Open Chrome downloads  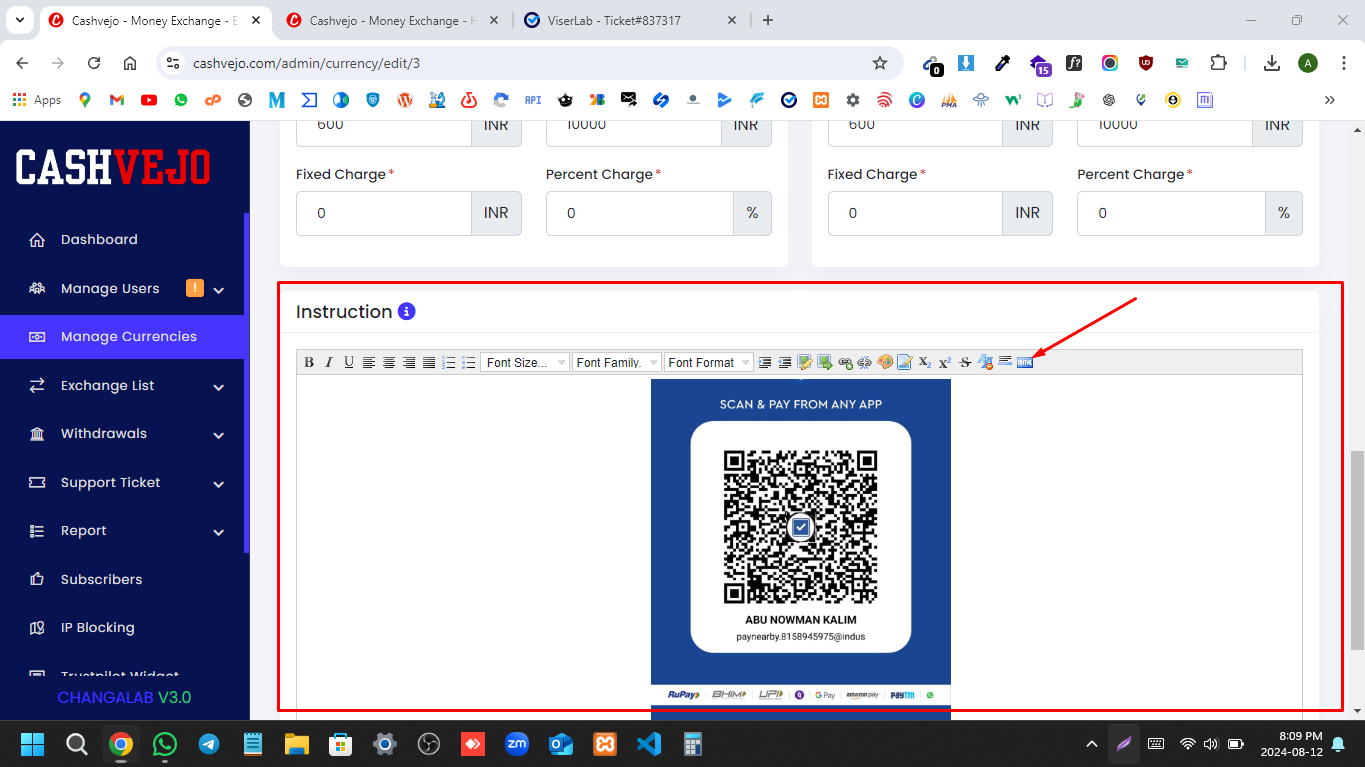tap(1272, 63)
